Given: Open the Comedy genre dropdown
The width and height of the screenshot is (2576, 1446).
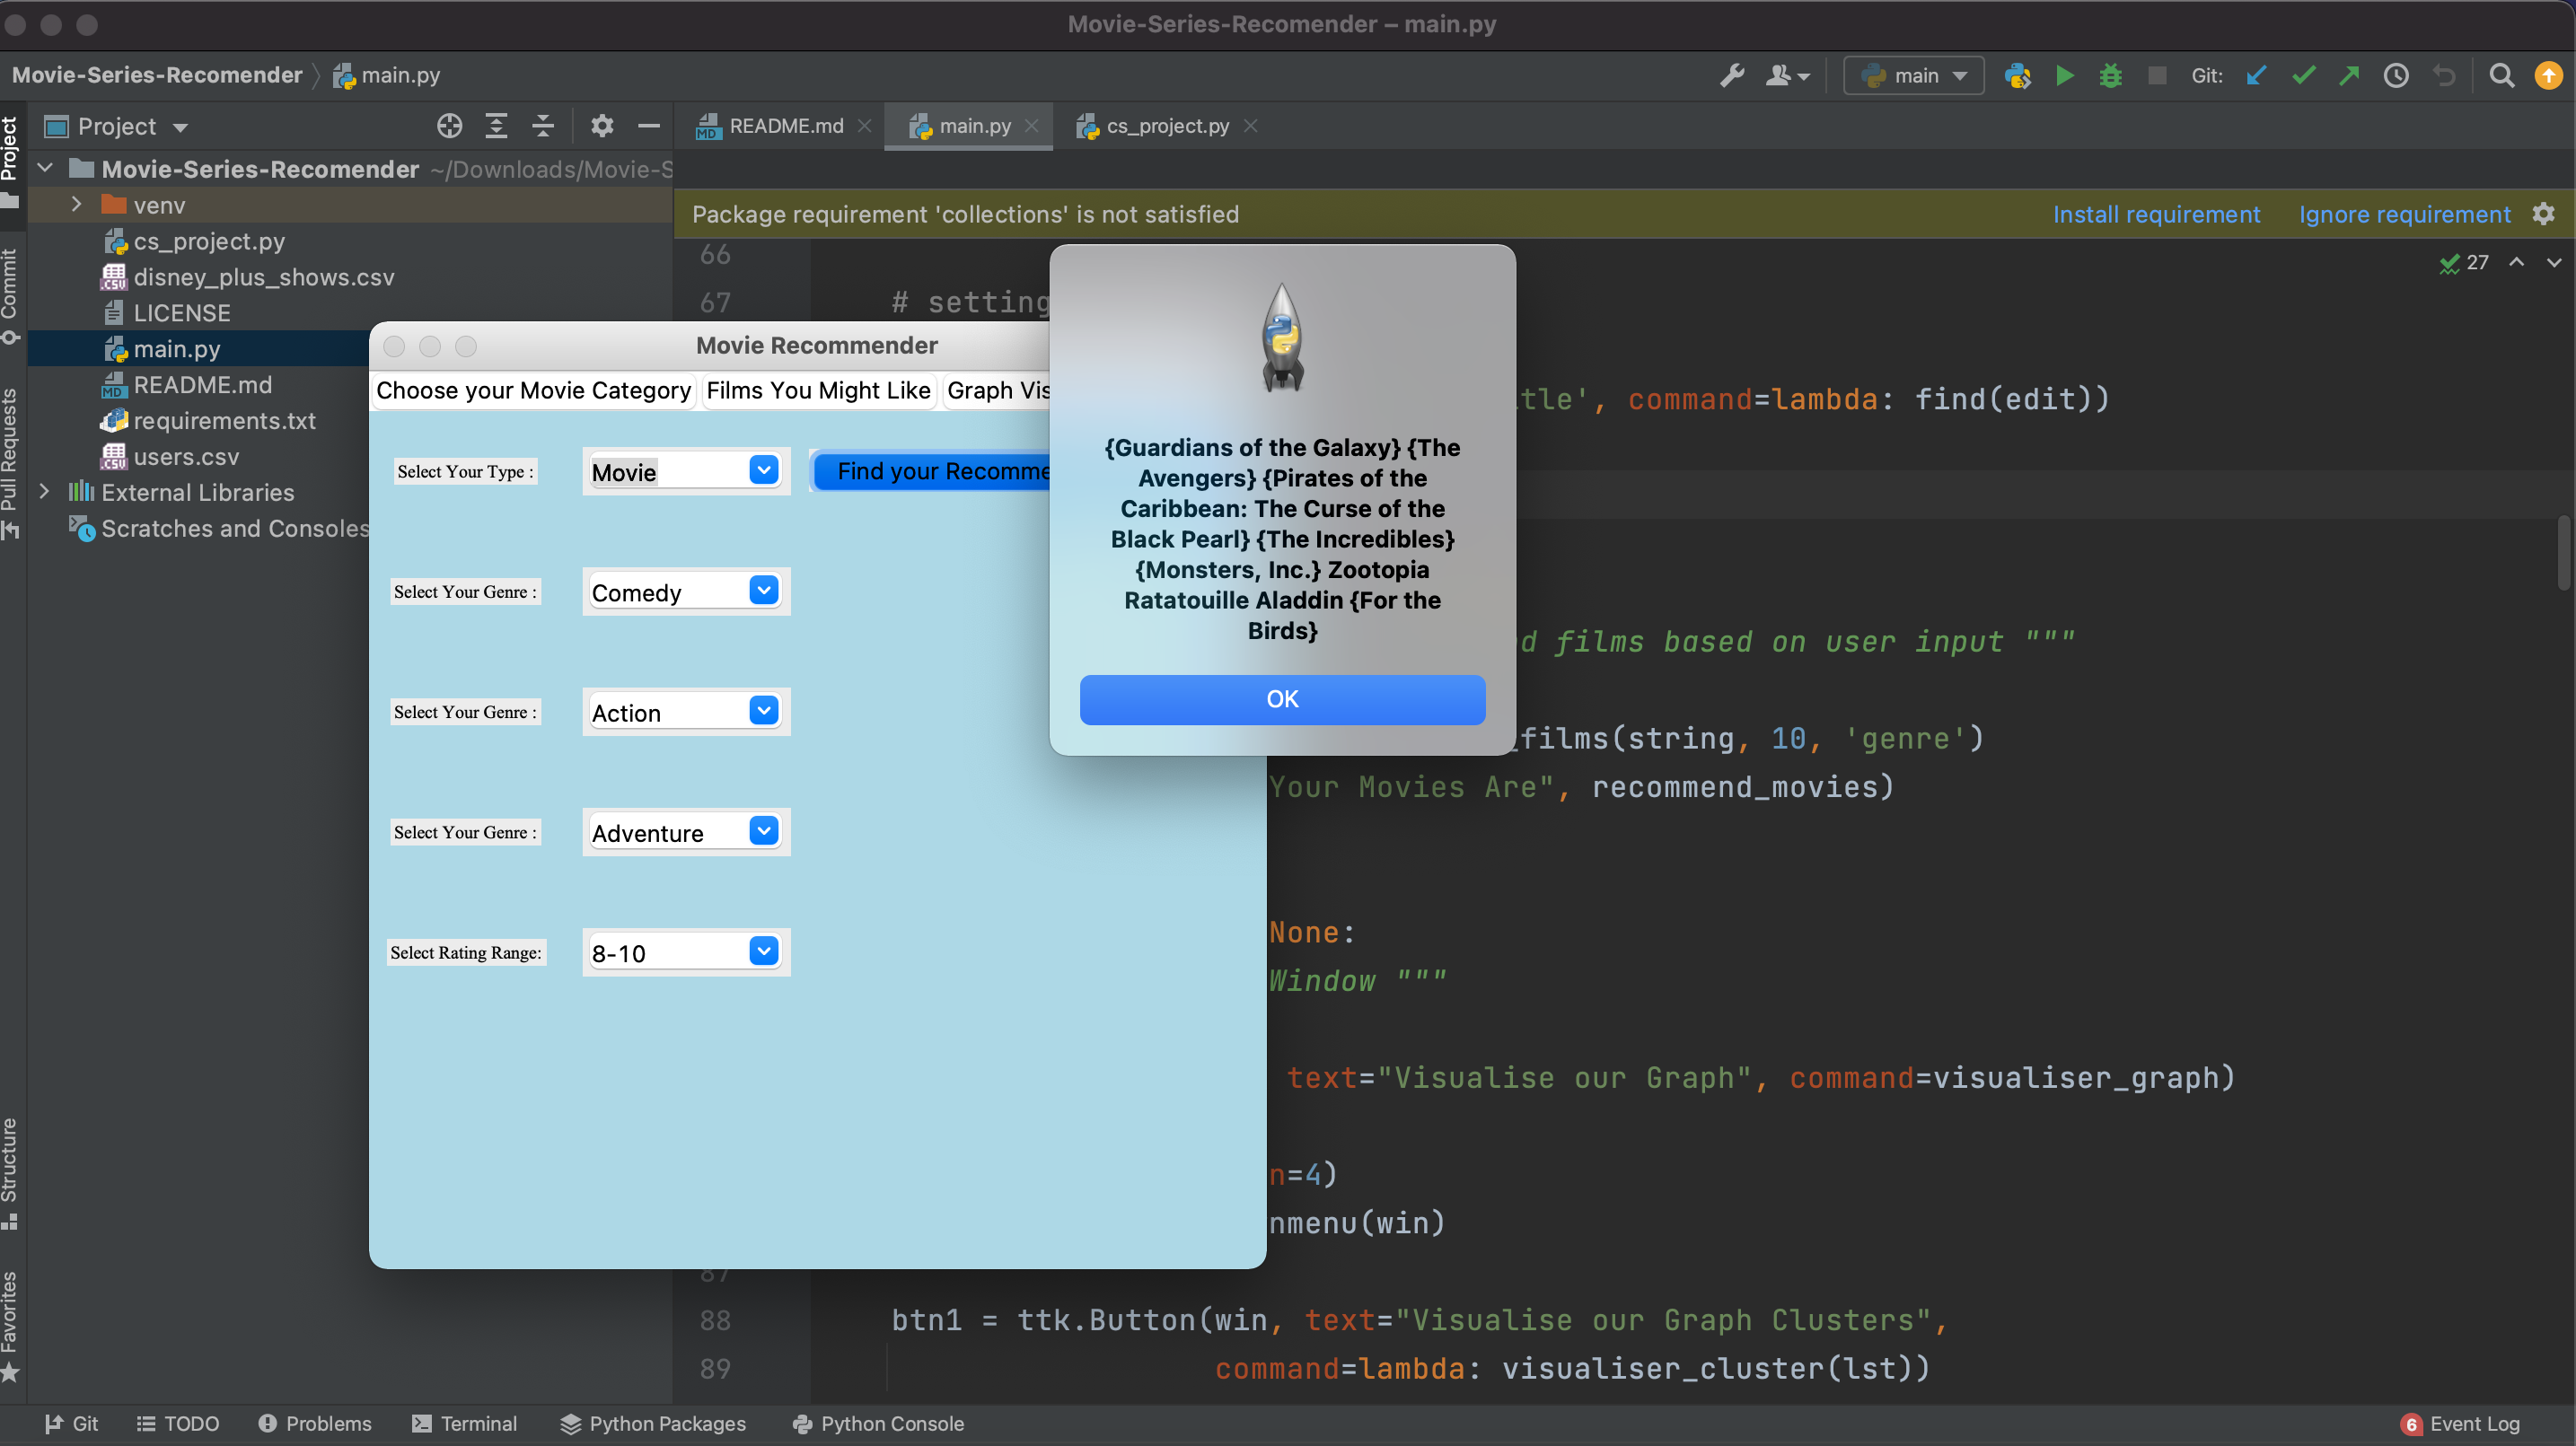Looking at the screenshot, I should tap(764, 591).
